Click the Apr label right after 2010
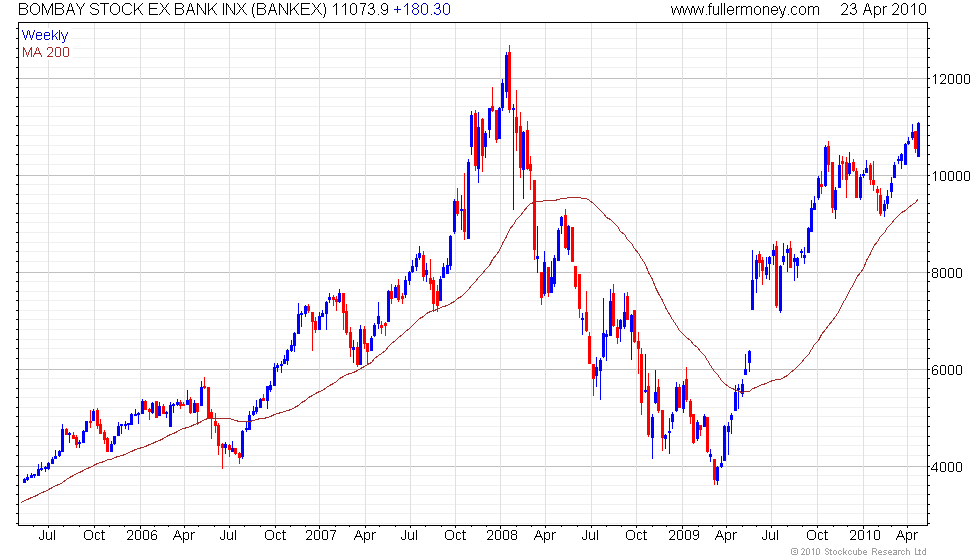Viewport: 980px width, 560px height. 906,536
